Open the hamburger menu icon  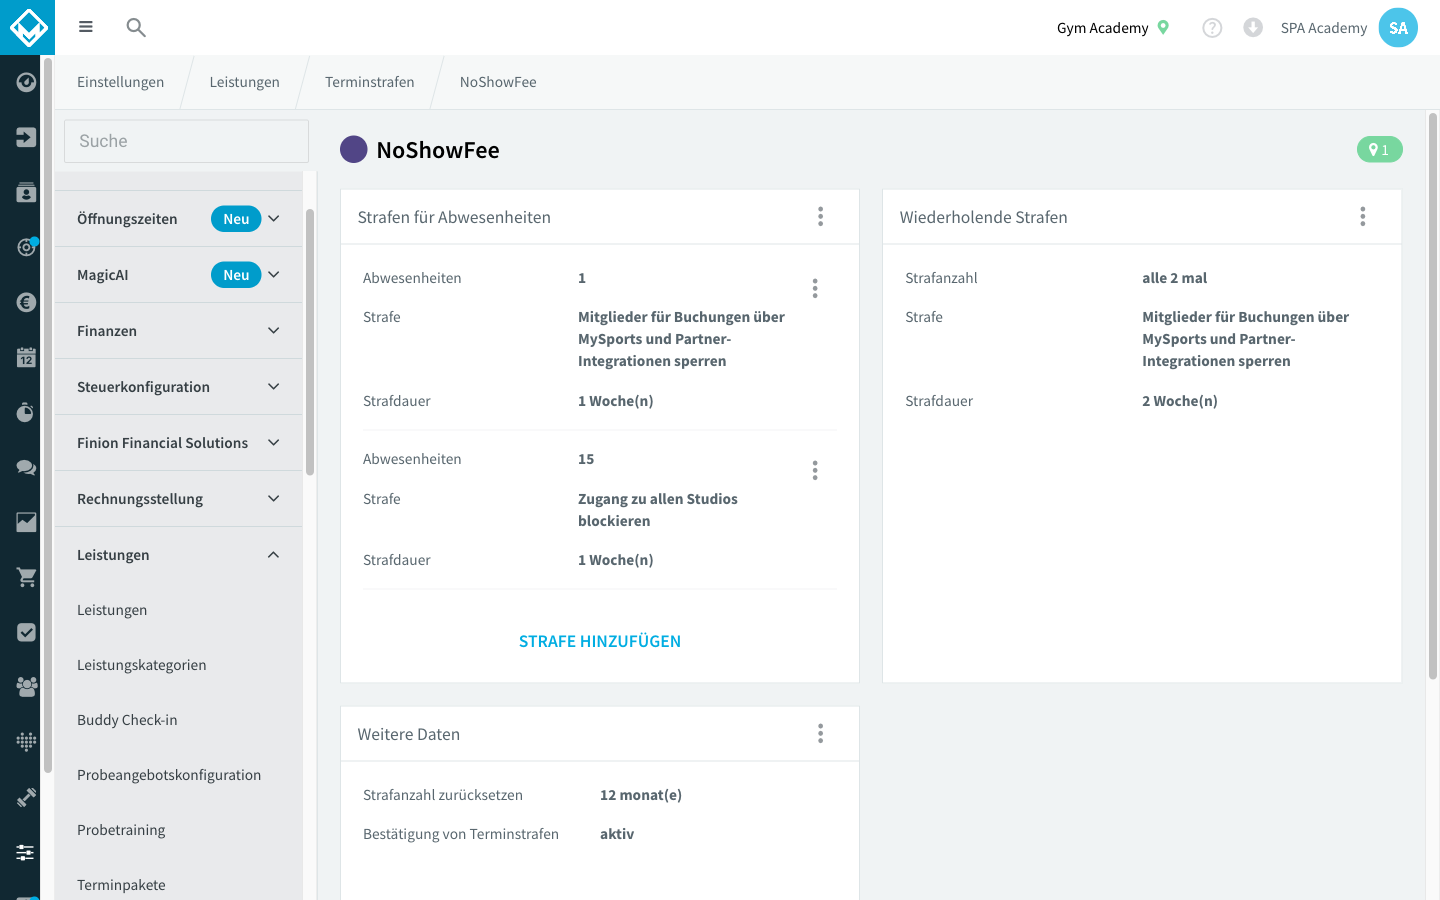tap(86, 27)
